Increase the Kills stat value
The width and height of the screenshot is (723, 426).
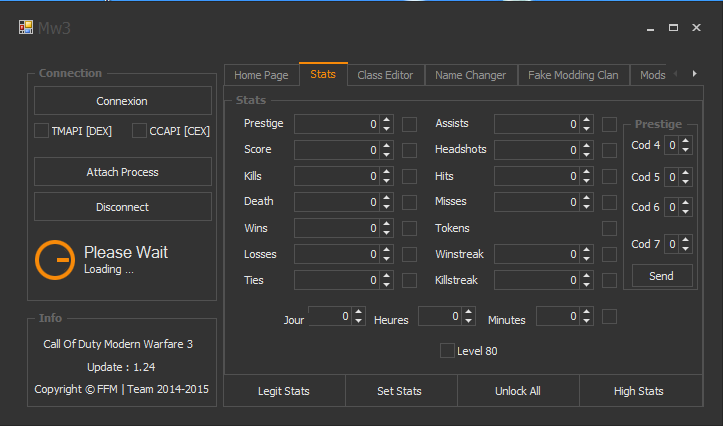(386, 172)
